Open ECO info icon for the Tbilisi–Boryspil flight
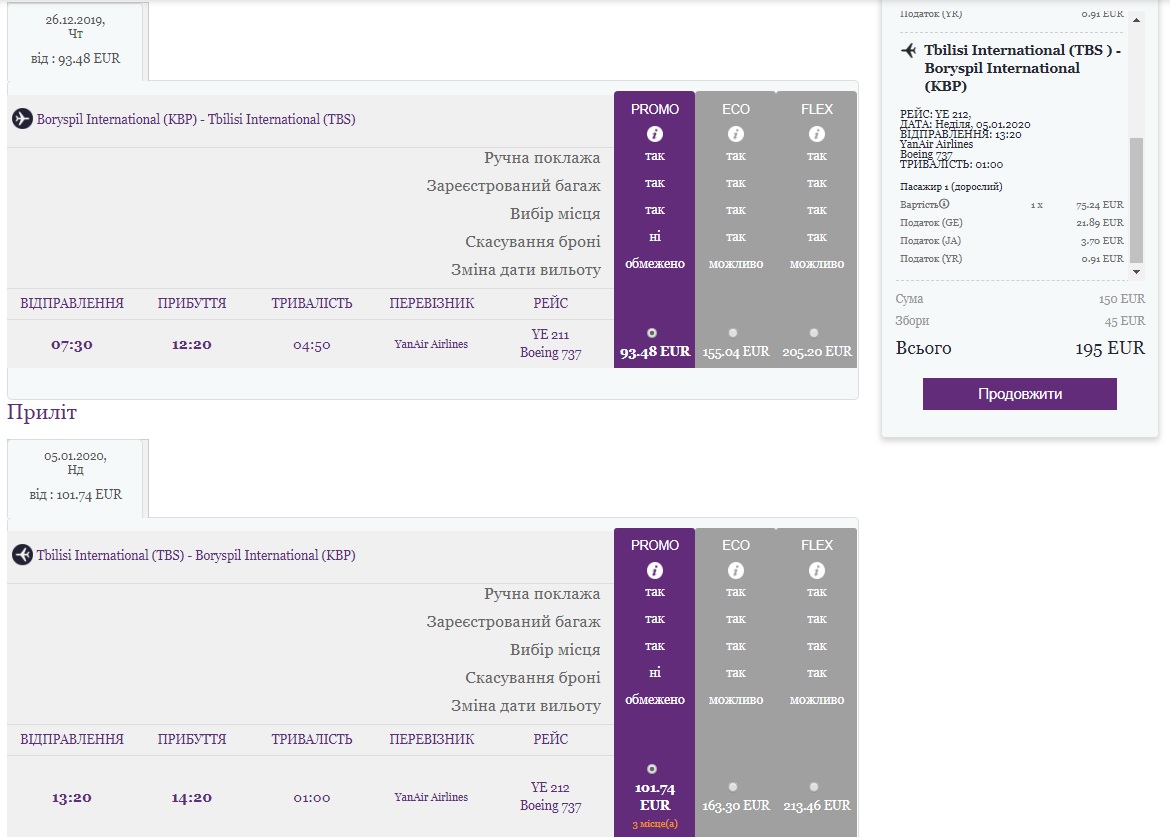Viewport: 1170px width, 837px height. [736, 570]
